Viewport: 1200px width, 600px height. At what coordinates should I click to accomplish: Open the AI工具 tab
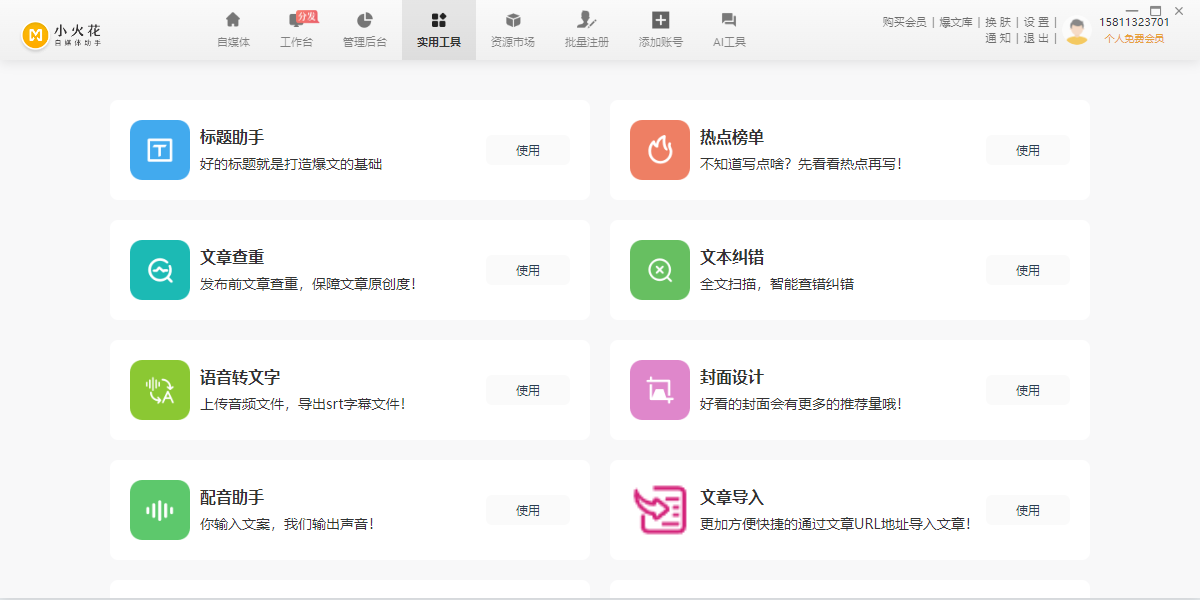(x=729, y=30)
